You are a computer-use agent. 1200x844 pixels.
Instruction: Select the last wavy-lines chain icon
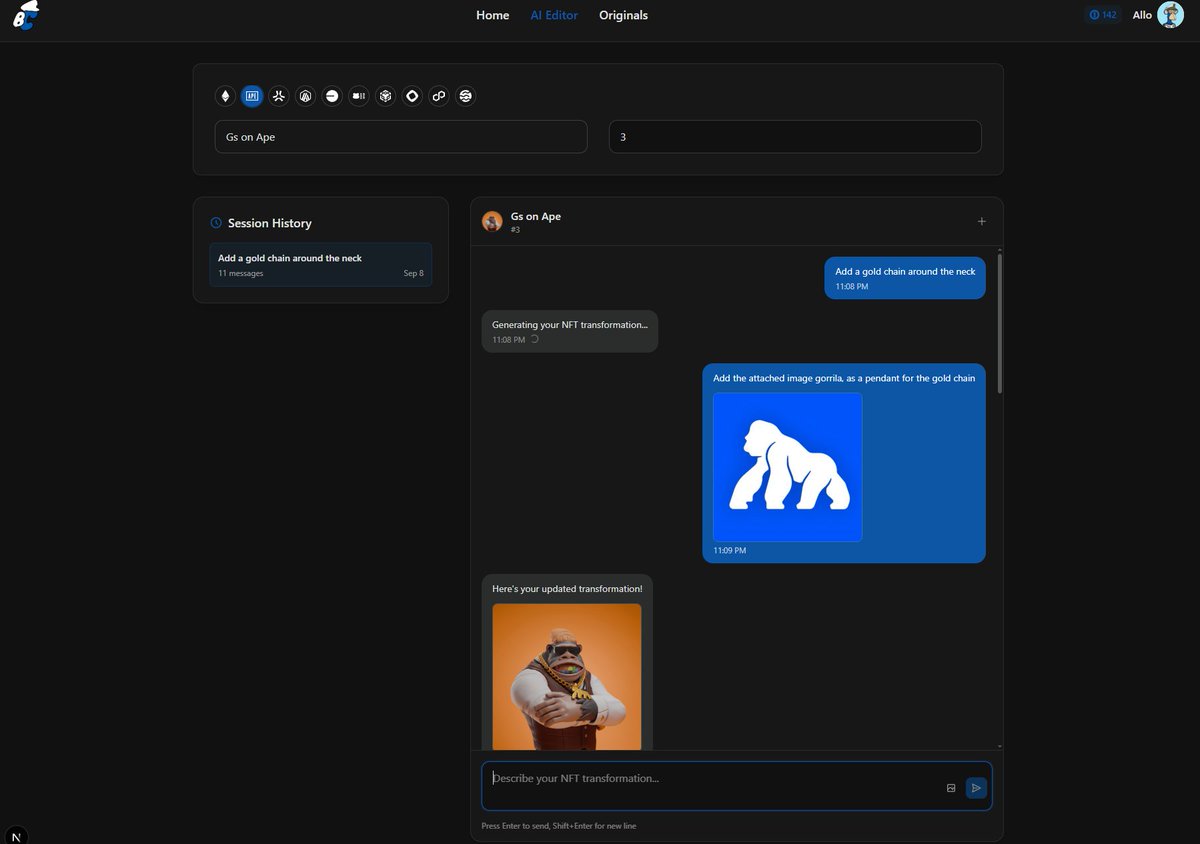[x=466, y=96]
